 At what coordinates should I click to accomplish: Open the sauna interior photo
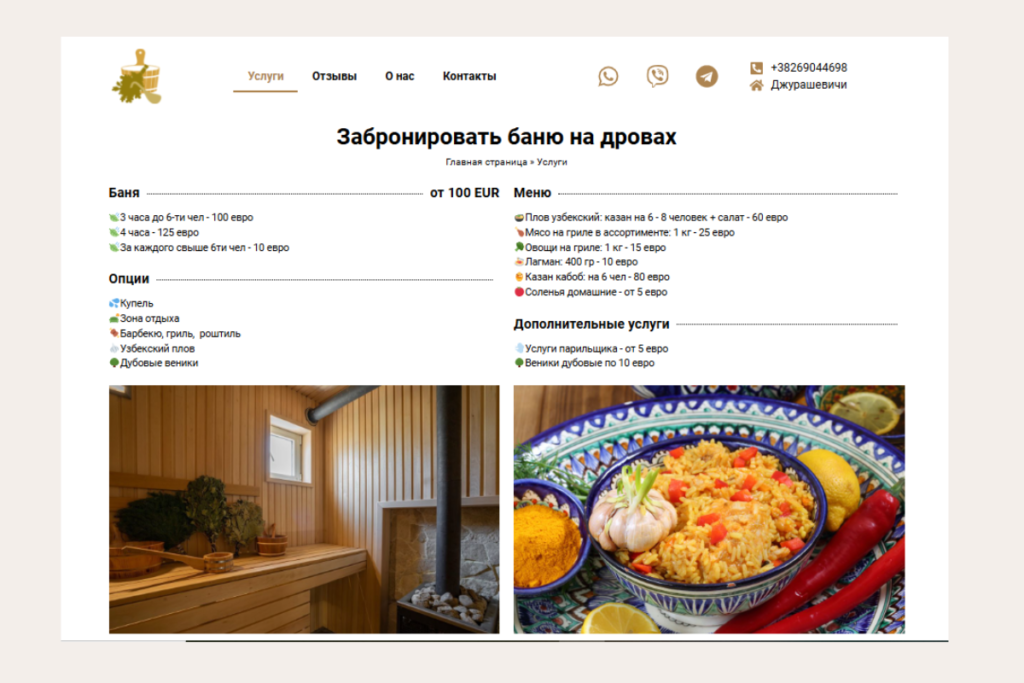pyautogui.click(x=304, y=509)
